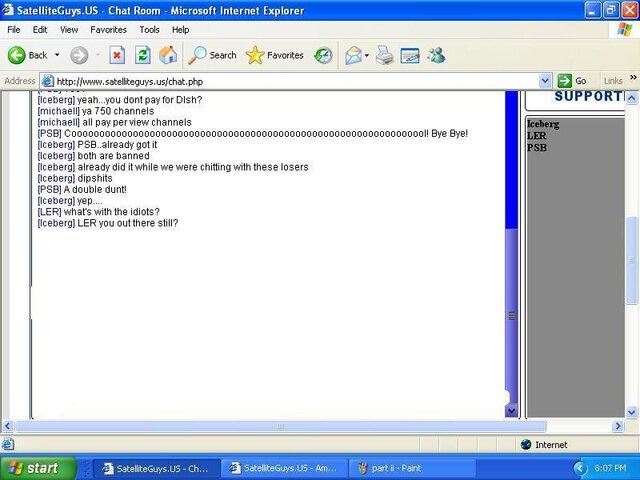Click the chat pane vertical scrollbar thumb
Image resolution: width=640 pixels, height=480 pixels.
(511, 316)
